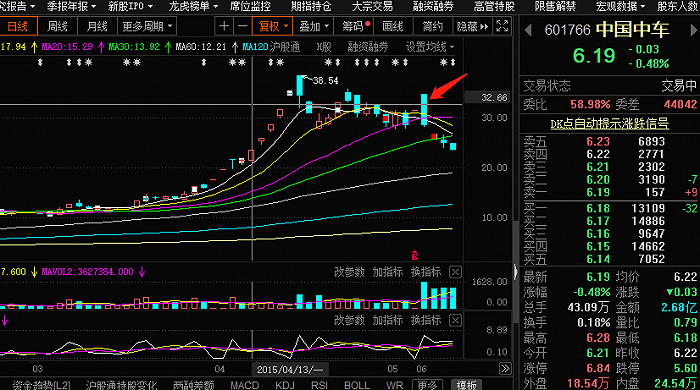Select the BOLL indicator tab
Screen dimensions: 700x390
[357, 384]
